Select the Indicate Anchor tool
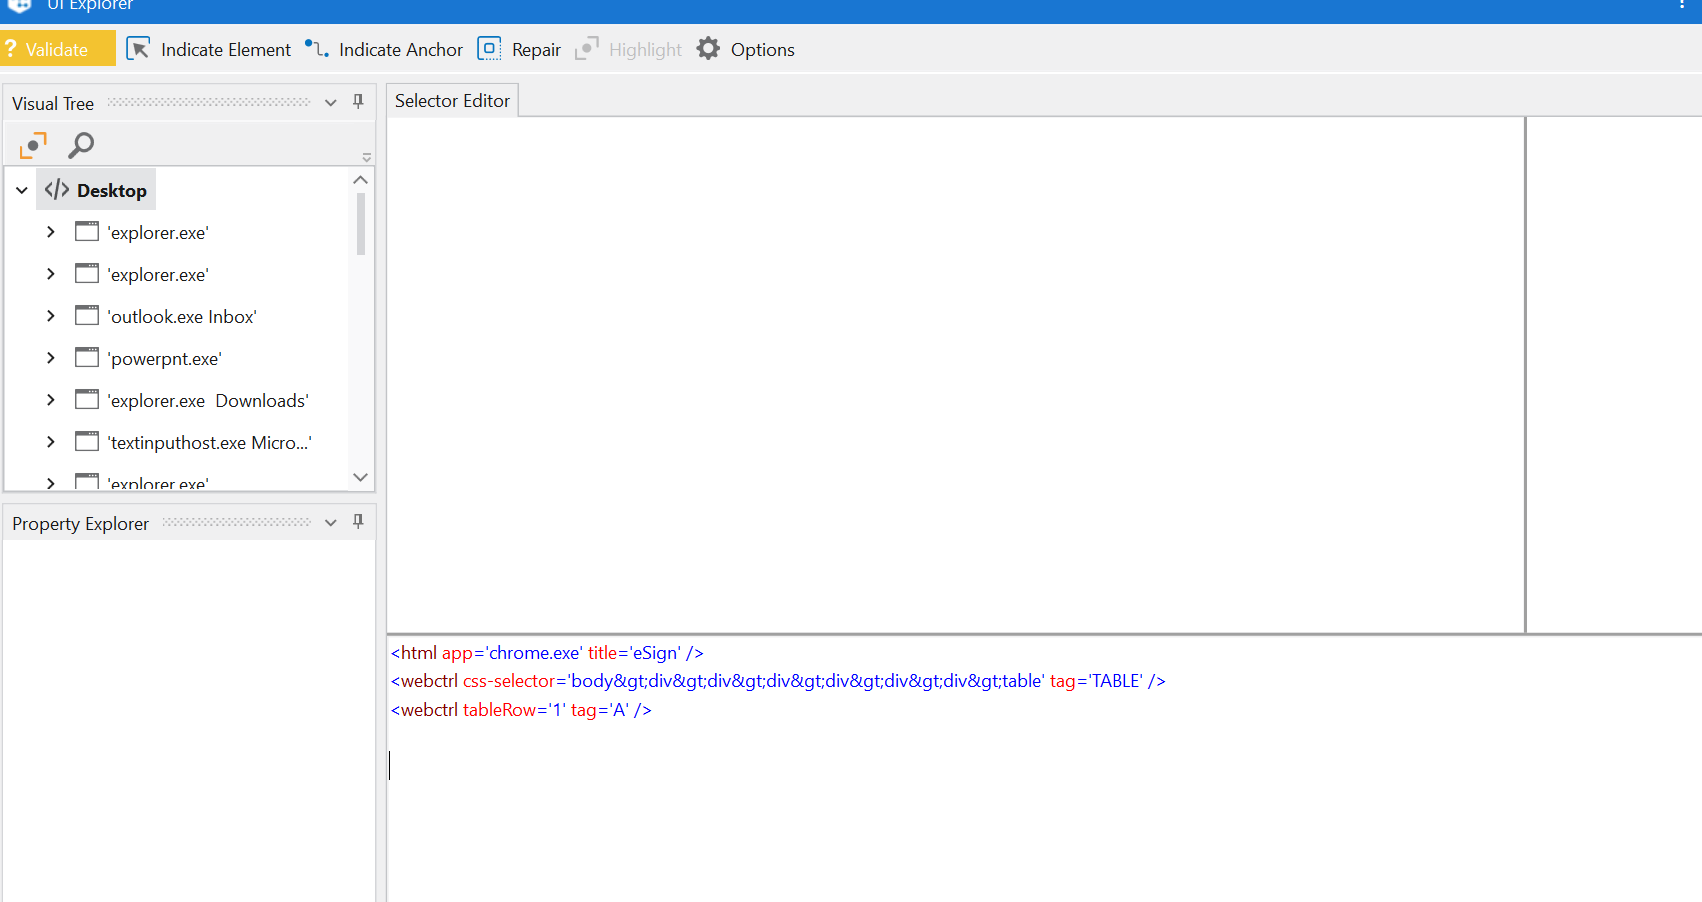 tap(316, 48)
